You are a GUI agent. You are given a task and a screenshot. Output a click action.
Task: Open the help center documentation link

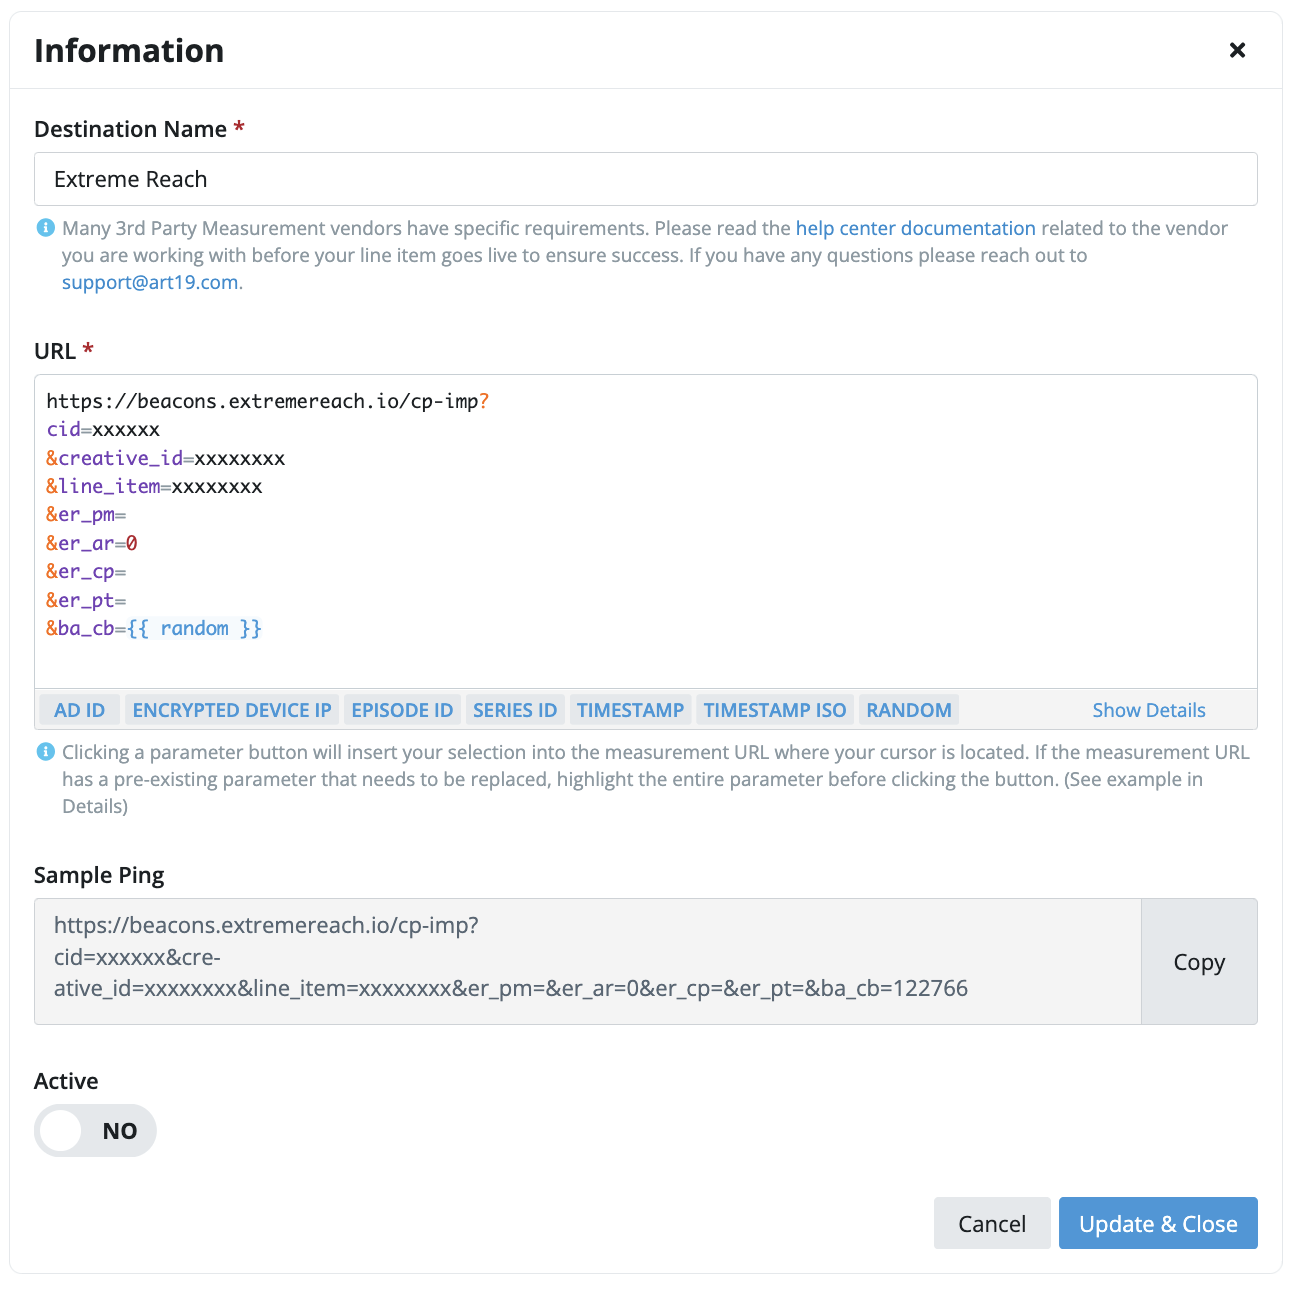[916, 228]
